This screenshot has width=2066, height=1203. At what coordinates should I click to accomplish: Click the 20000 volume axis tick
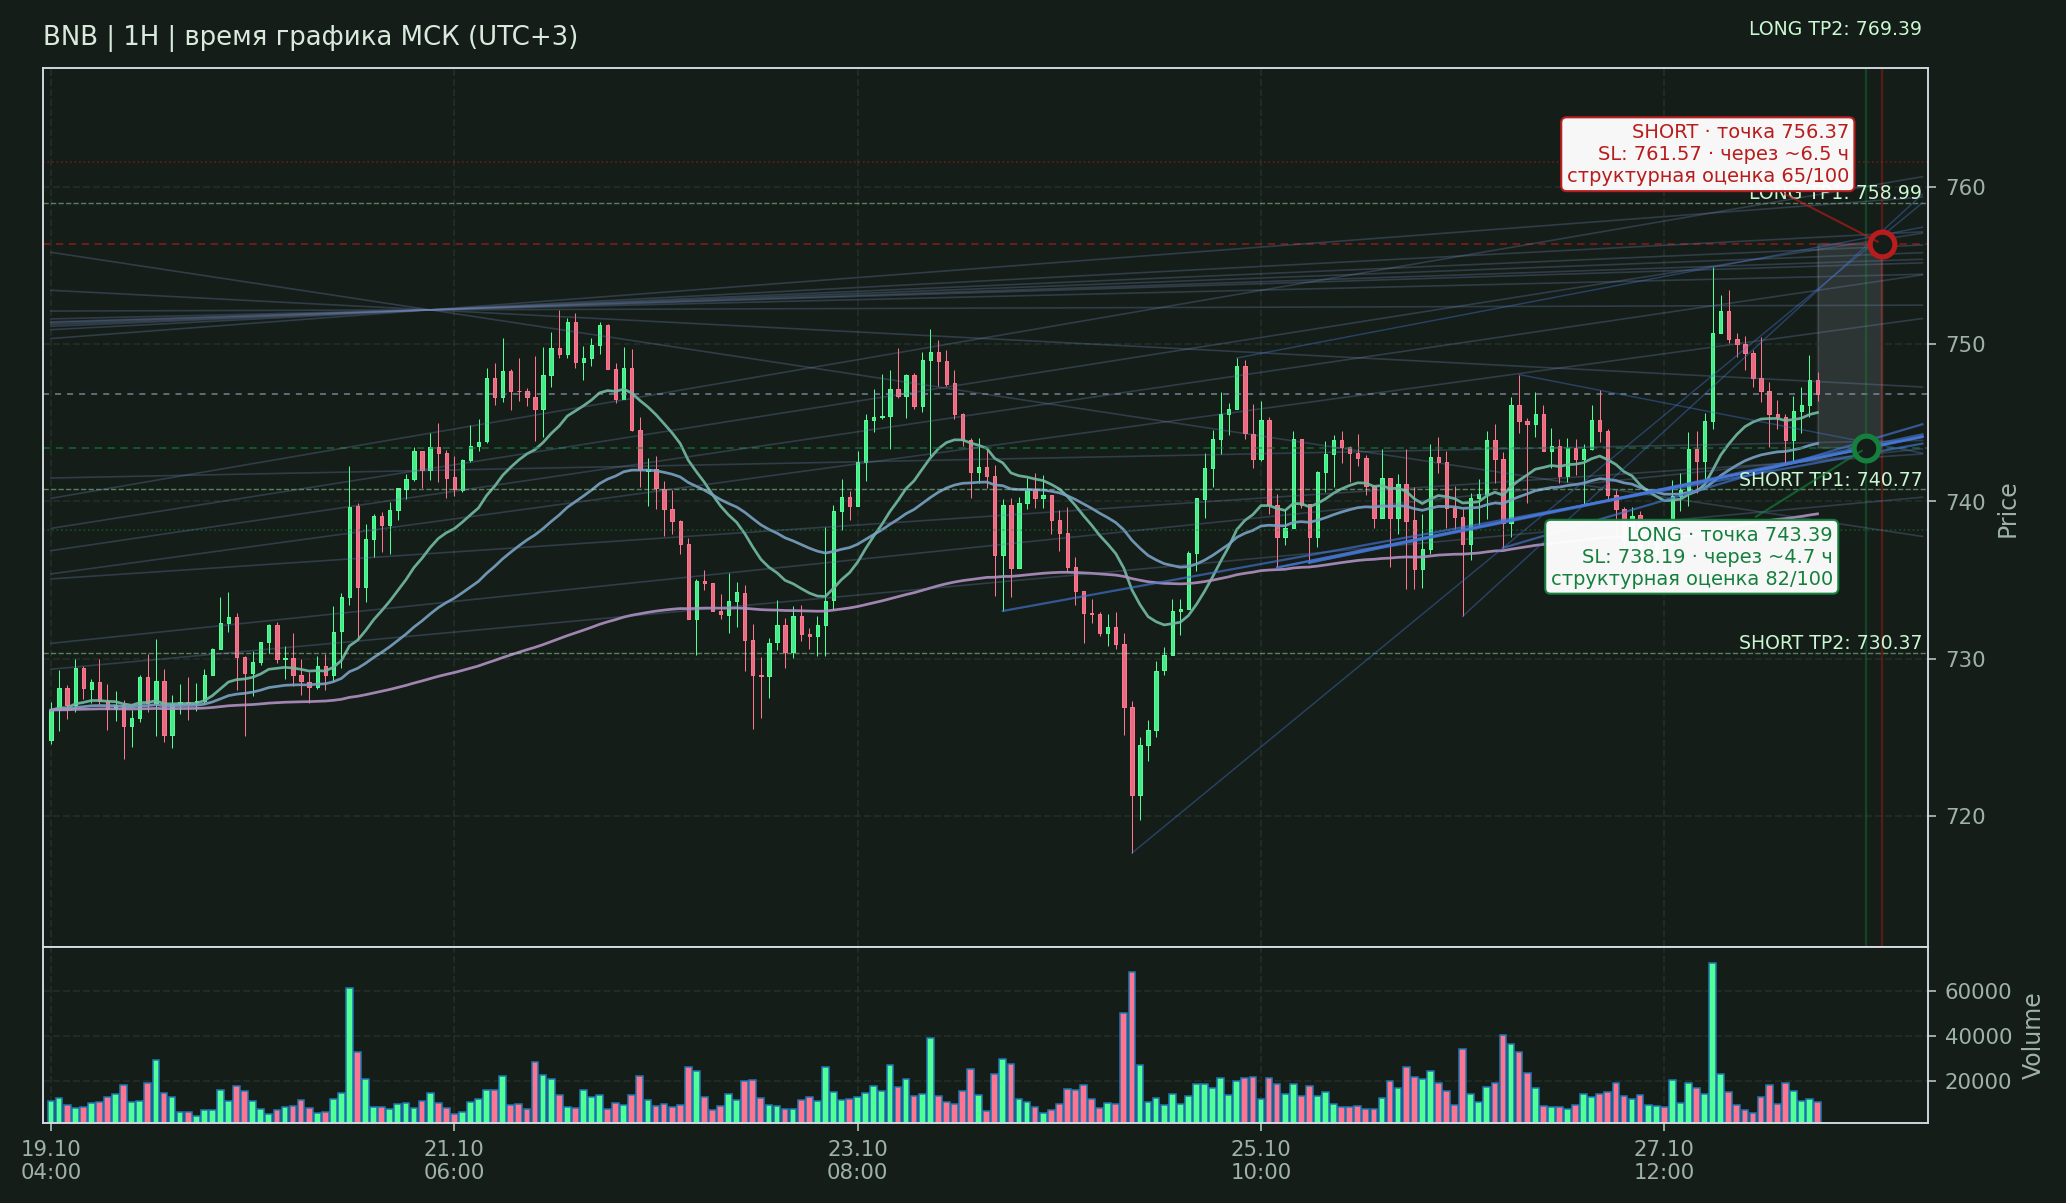click(x=1977, y=1081)
